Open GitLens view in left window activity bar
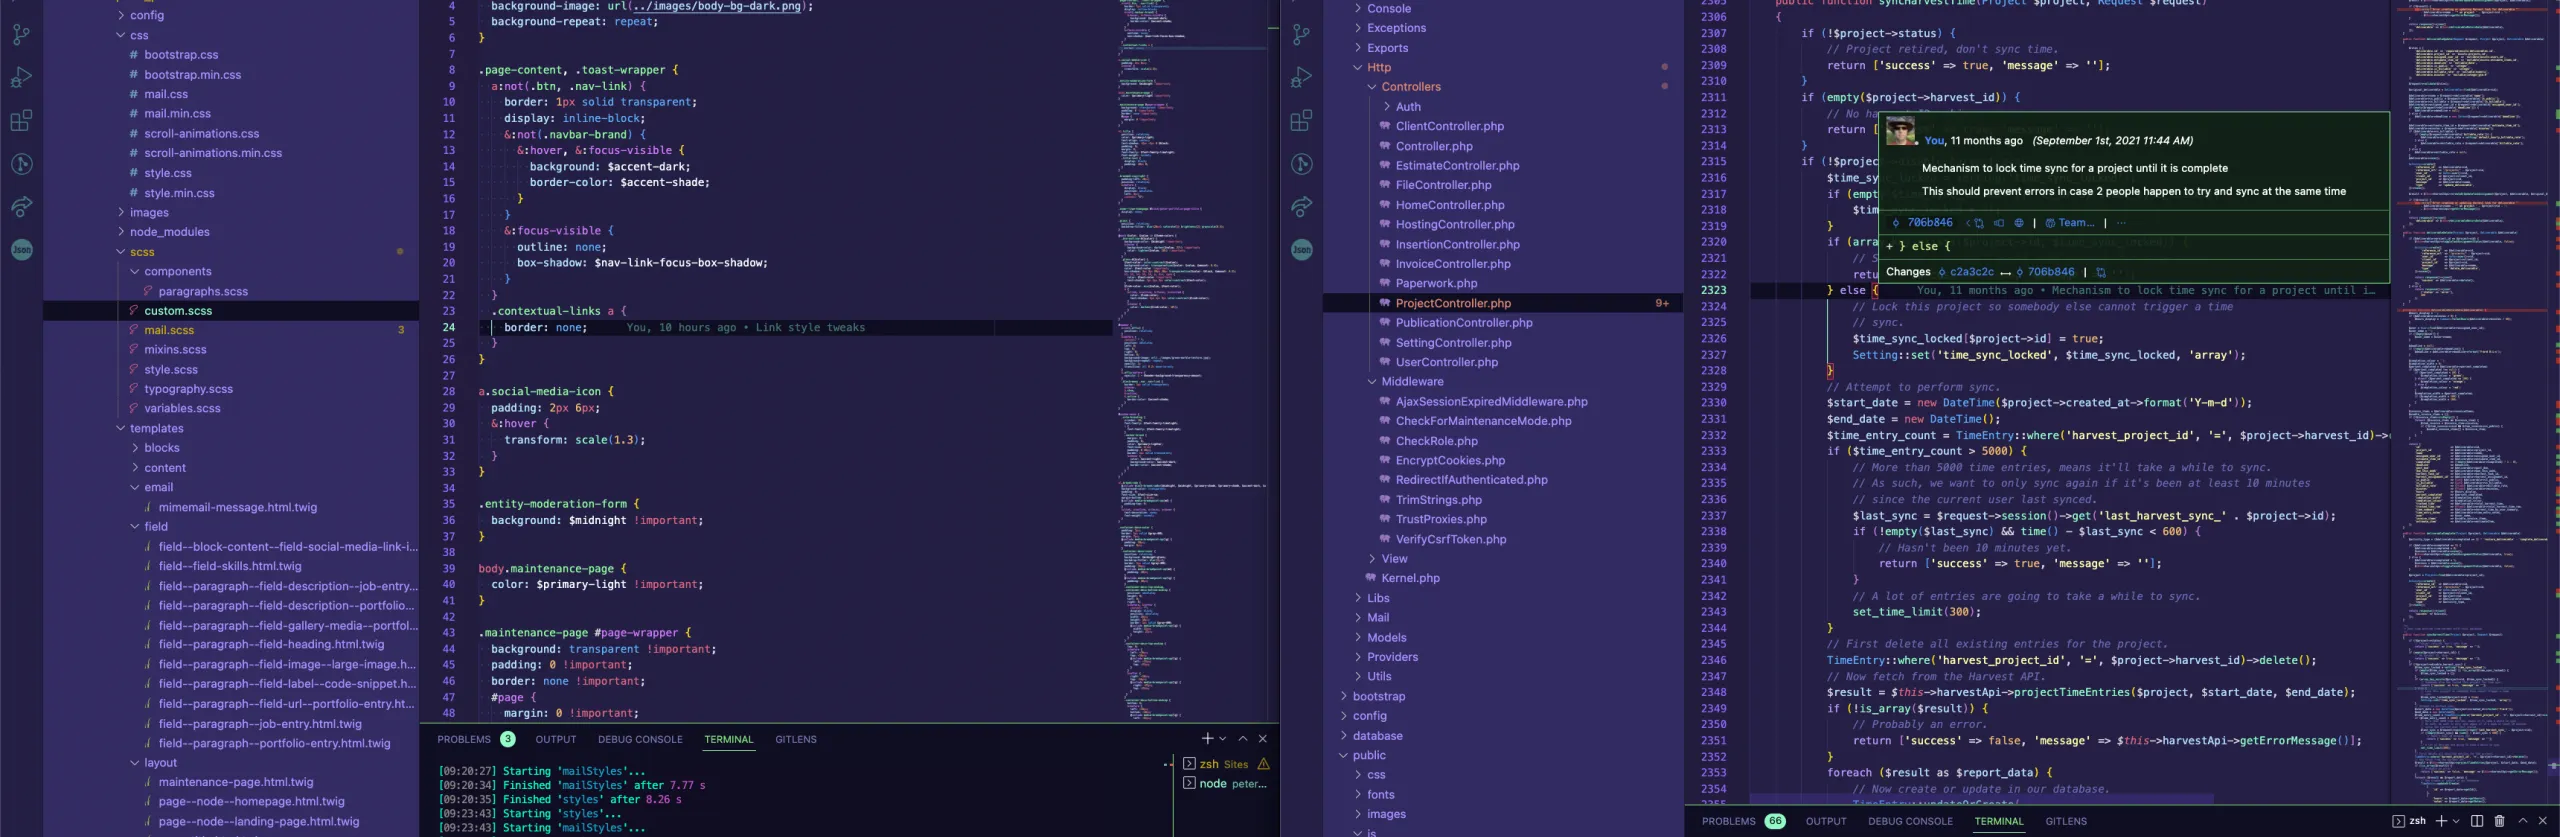Image resolution: width=2560 pixels, height=837 pixels. (21, 164)
